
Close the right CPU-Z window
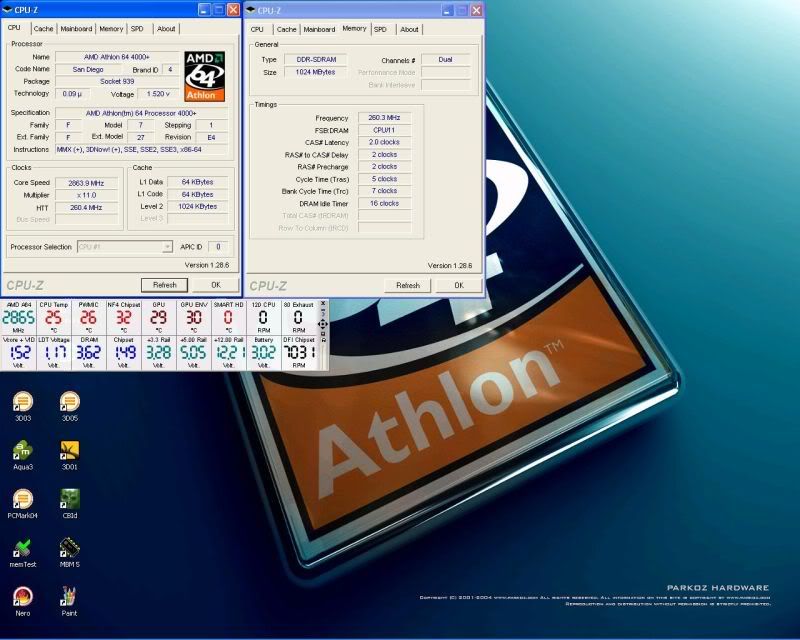pos(477,10)
